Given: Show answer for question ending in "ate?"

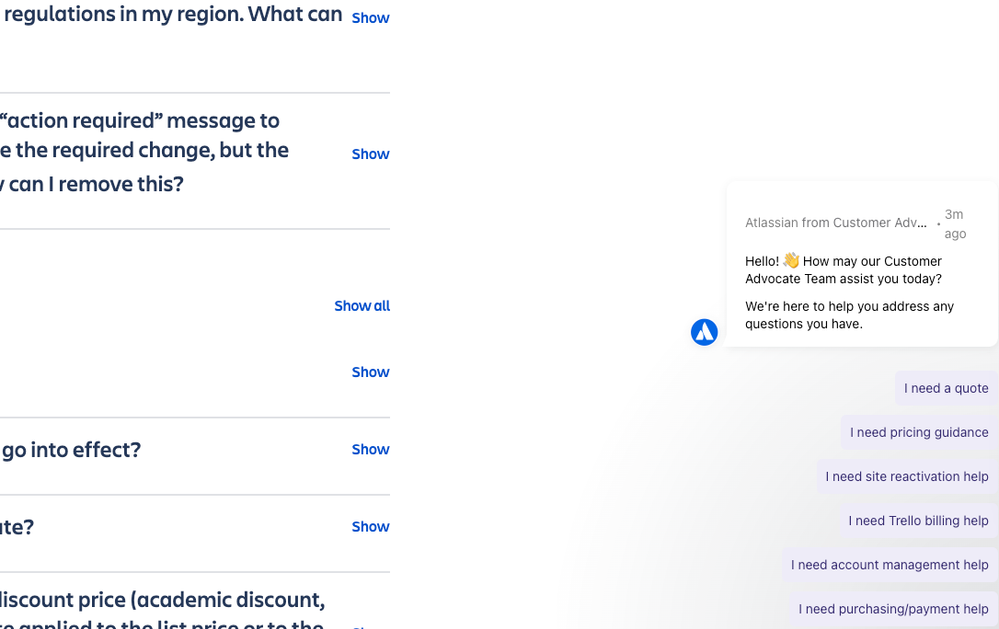Looking at the screenshot, I should (x=370, y=526).
